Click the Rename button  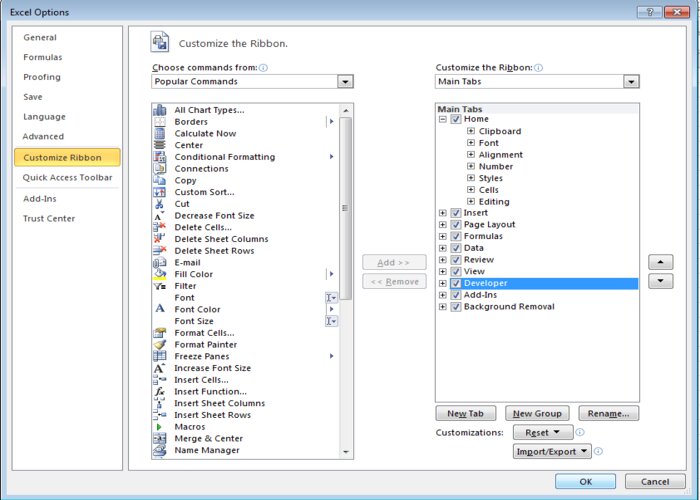click(608, 413)
